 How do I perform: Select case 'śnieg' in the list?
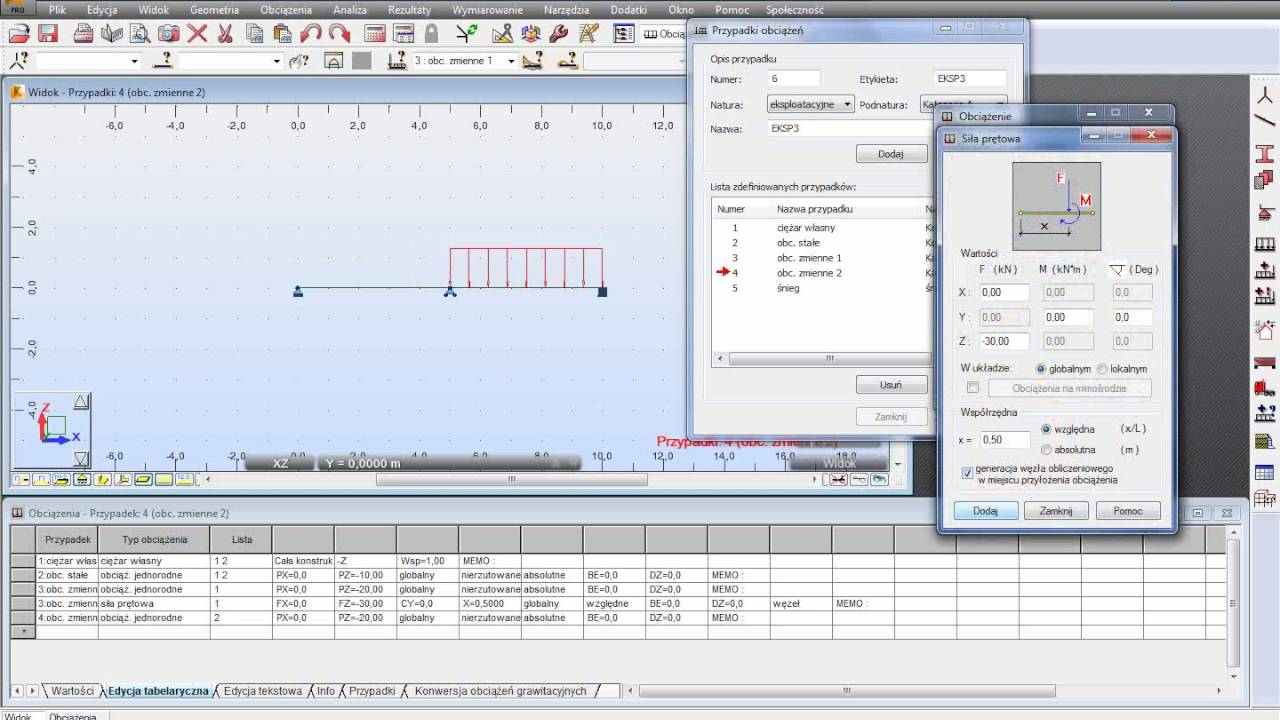[x=788, y=288]
